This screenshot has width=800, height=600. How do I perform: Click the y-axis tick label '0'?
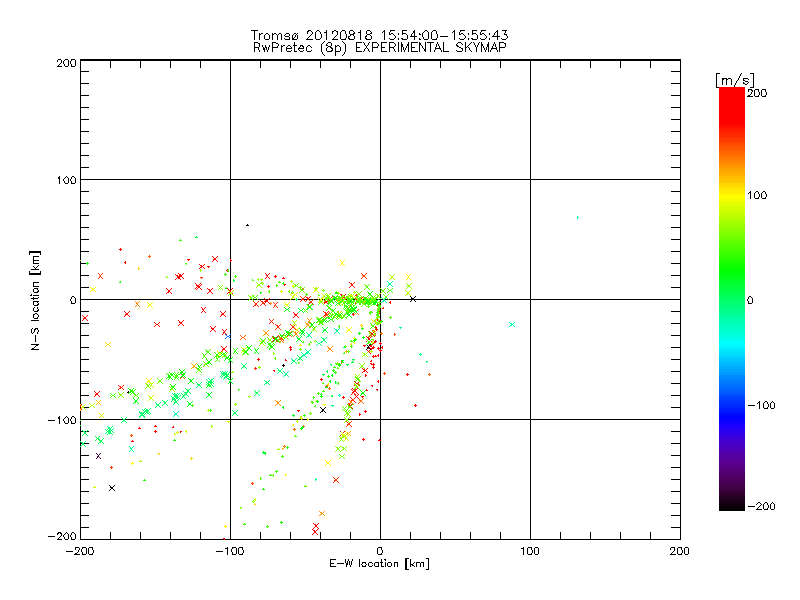tap(73, 300)
